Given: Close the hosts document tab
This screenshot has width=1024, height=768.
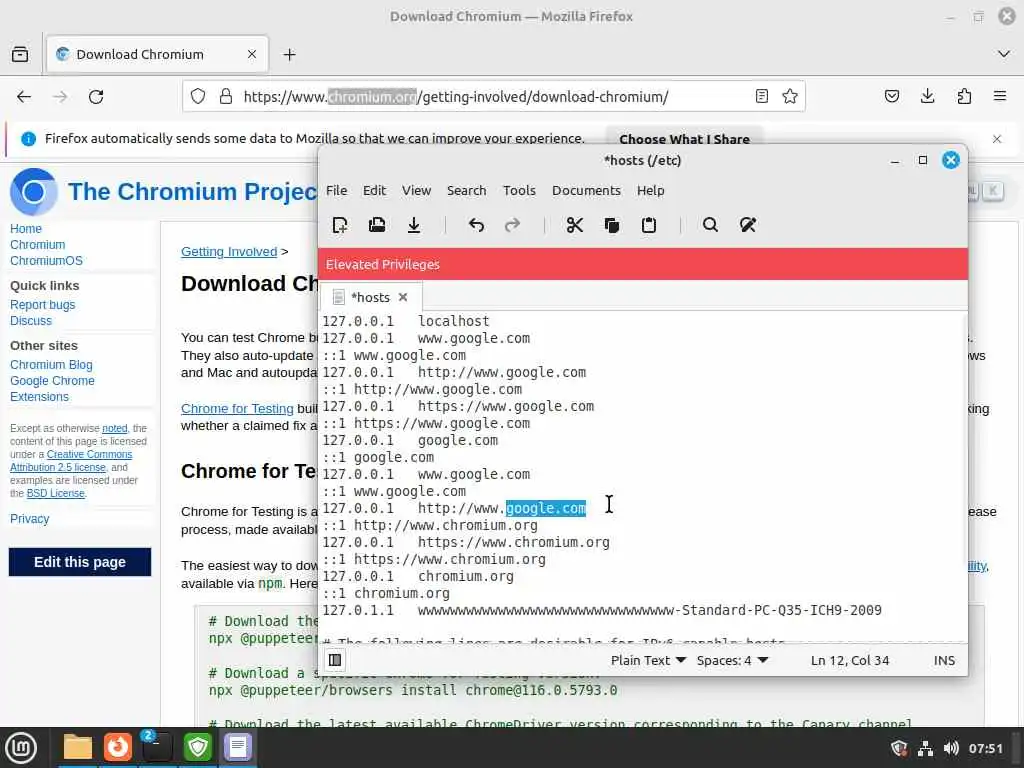Looking at the screenshot, I should point(403,297).
